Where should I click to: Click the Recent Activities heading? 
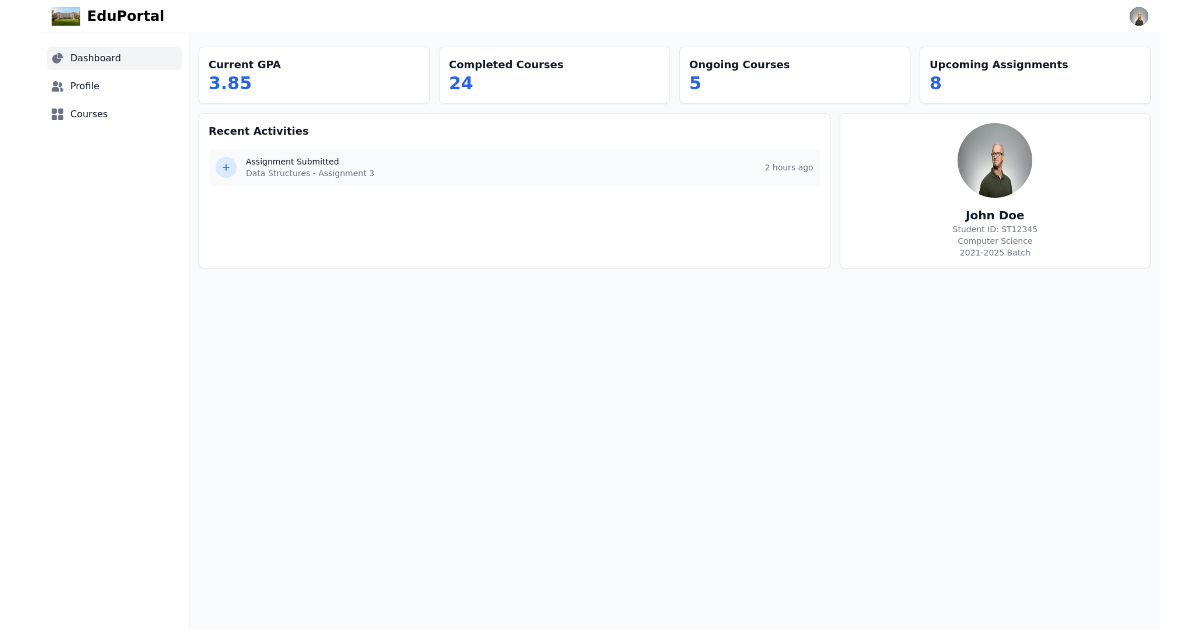coord(257,131)
